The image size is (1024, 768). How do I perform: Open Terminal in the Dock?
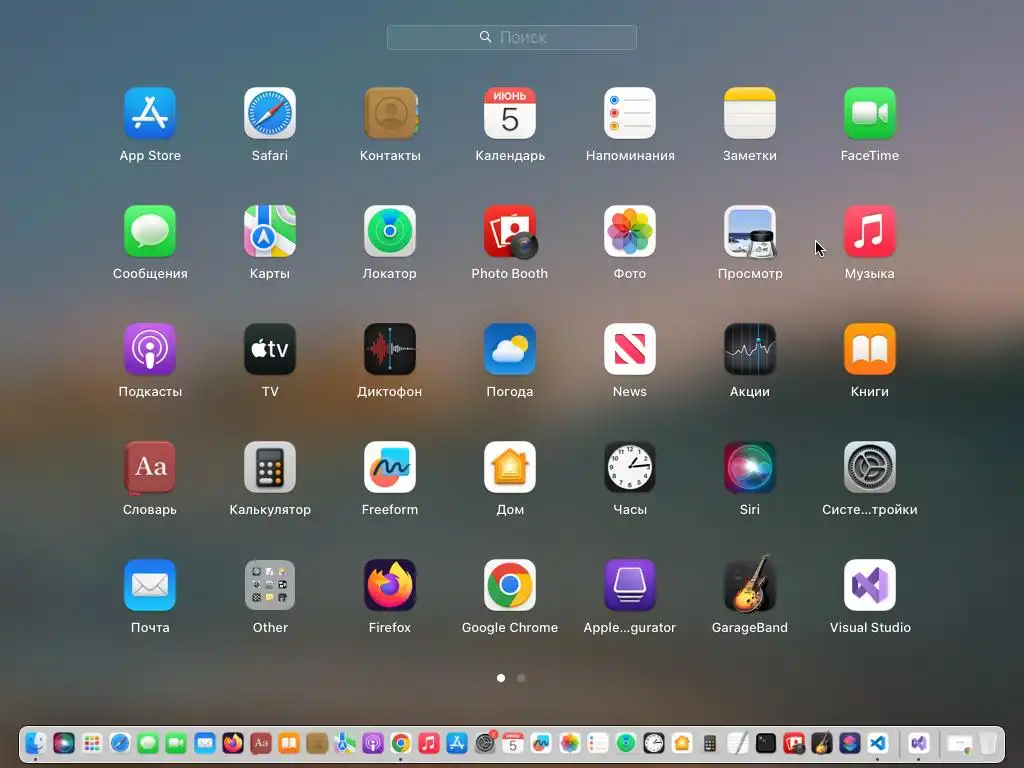click(x=765, y=743)
